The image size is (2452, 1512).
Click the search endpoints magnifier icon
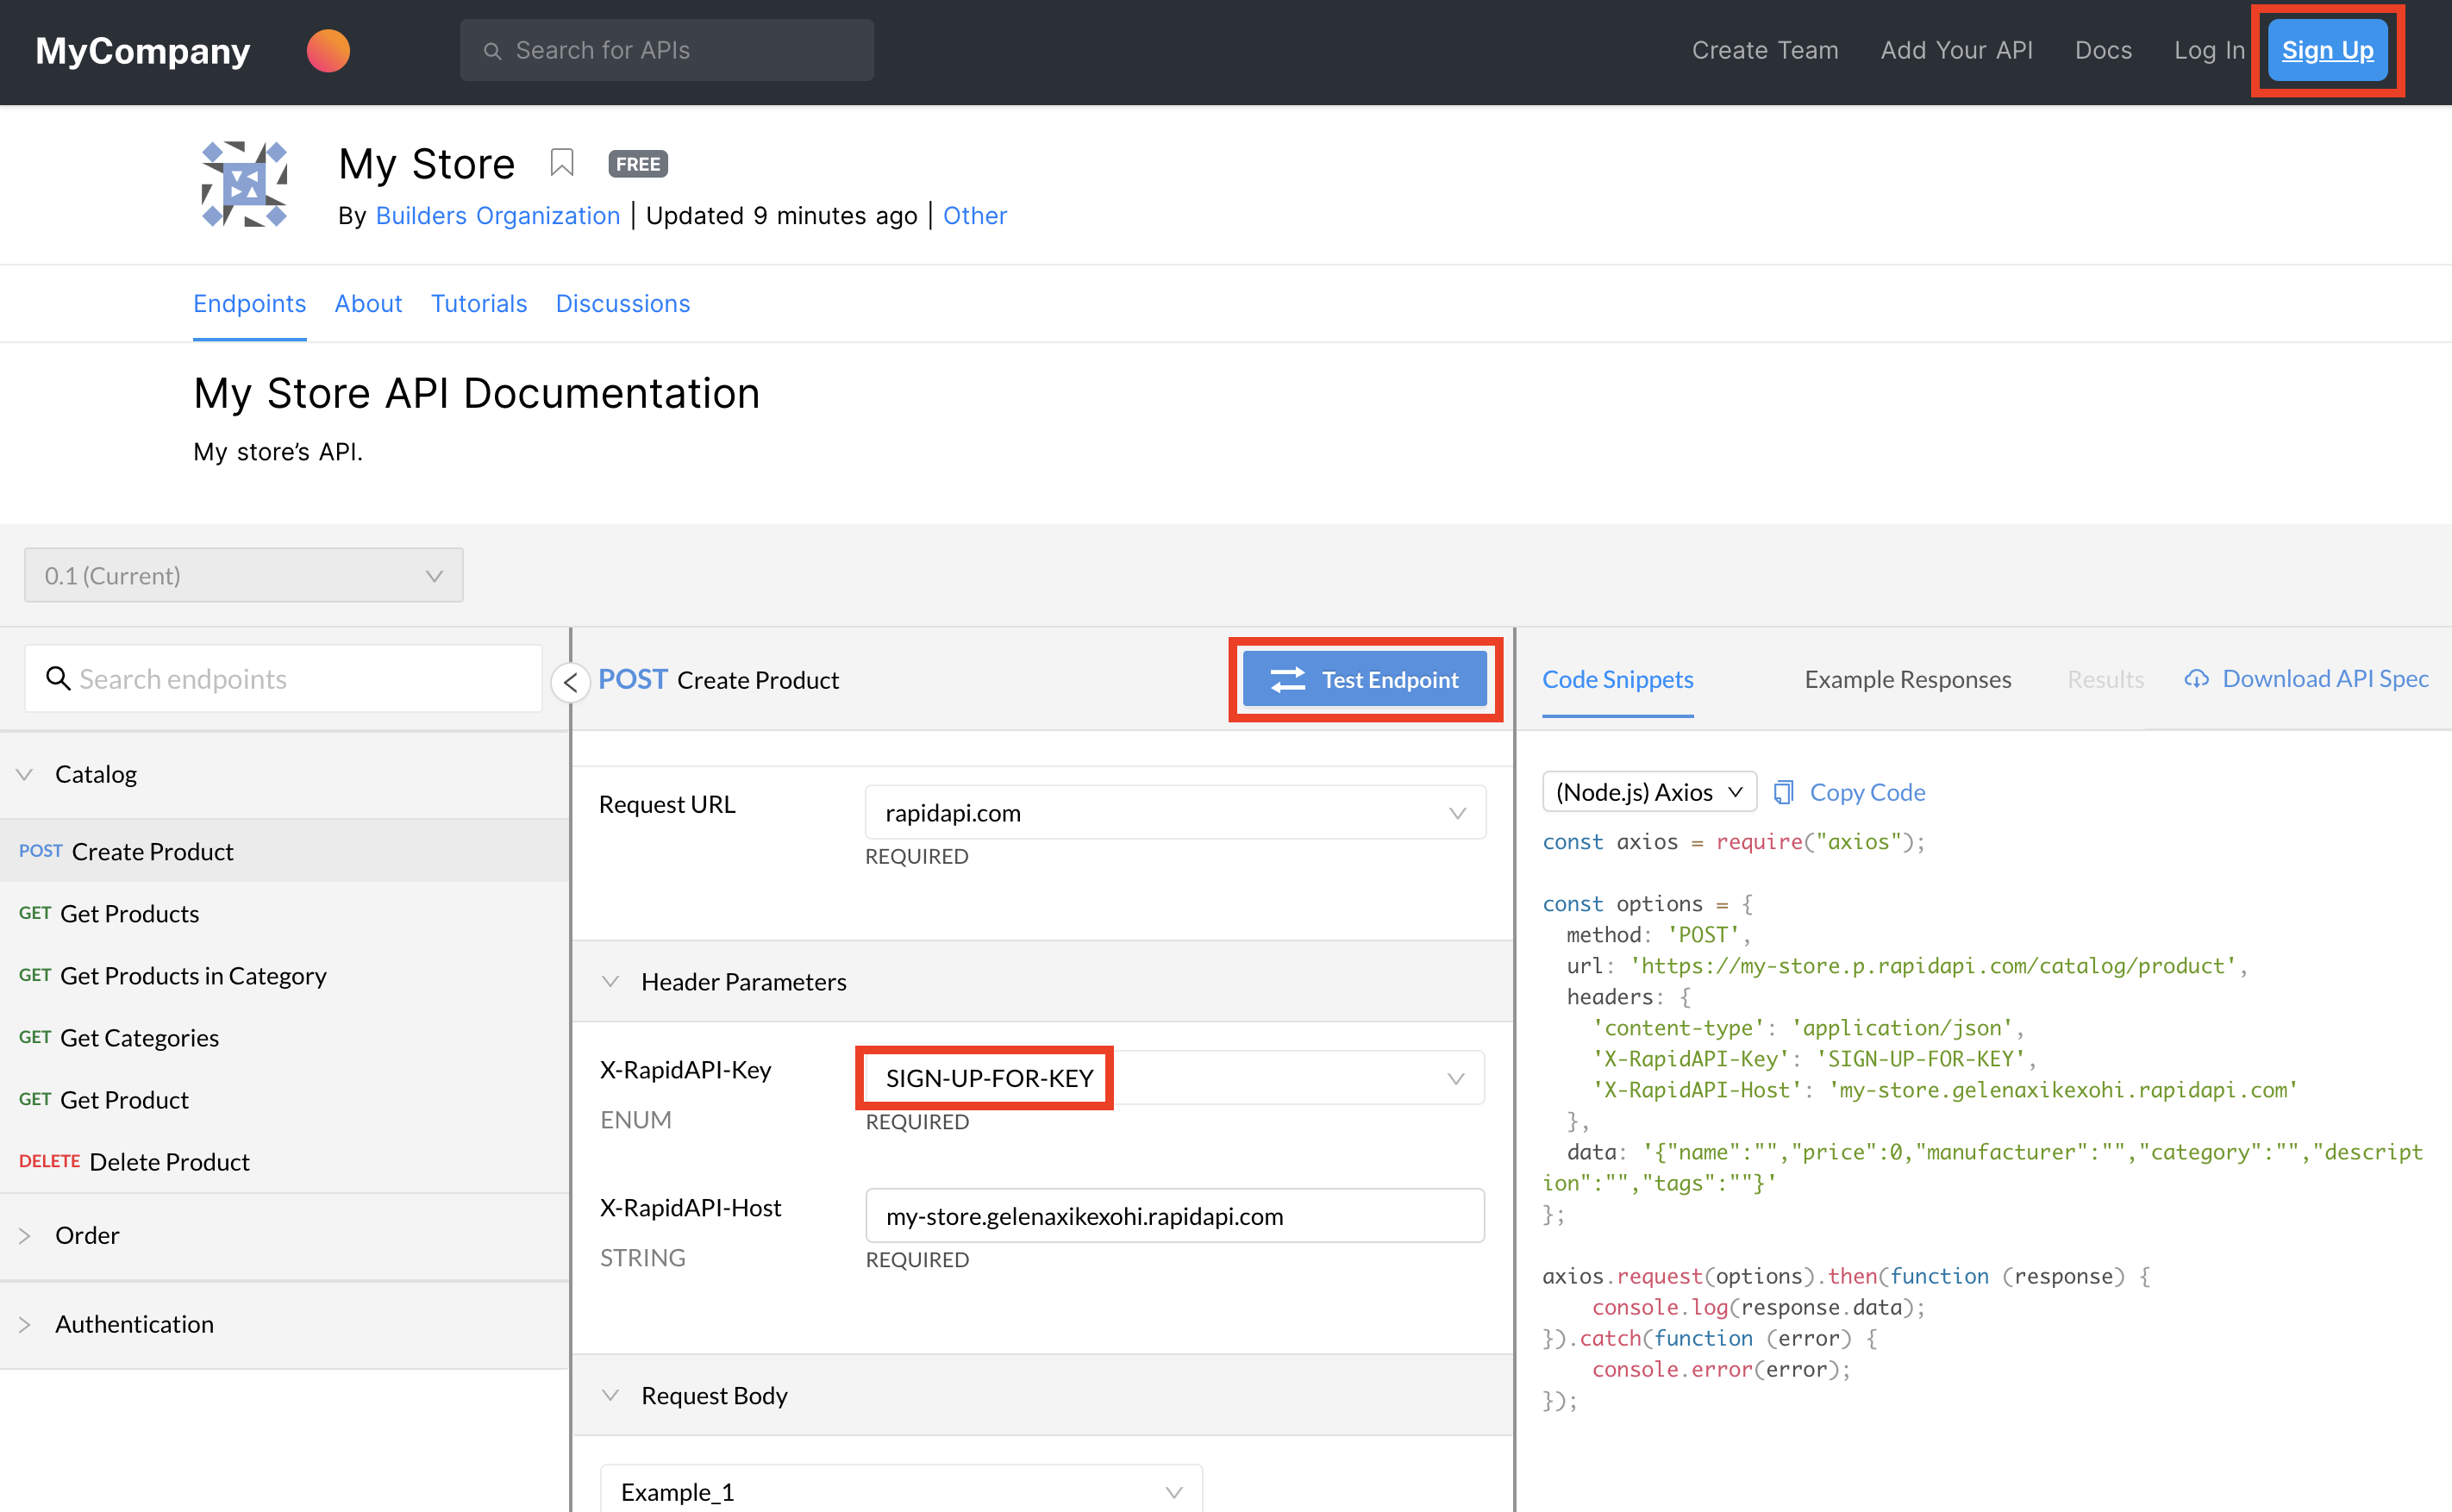(58, 679)
